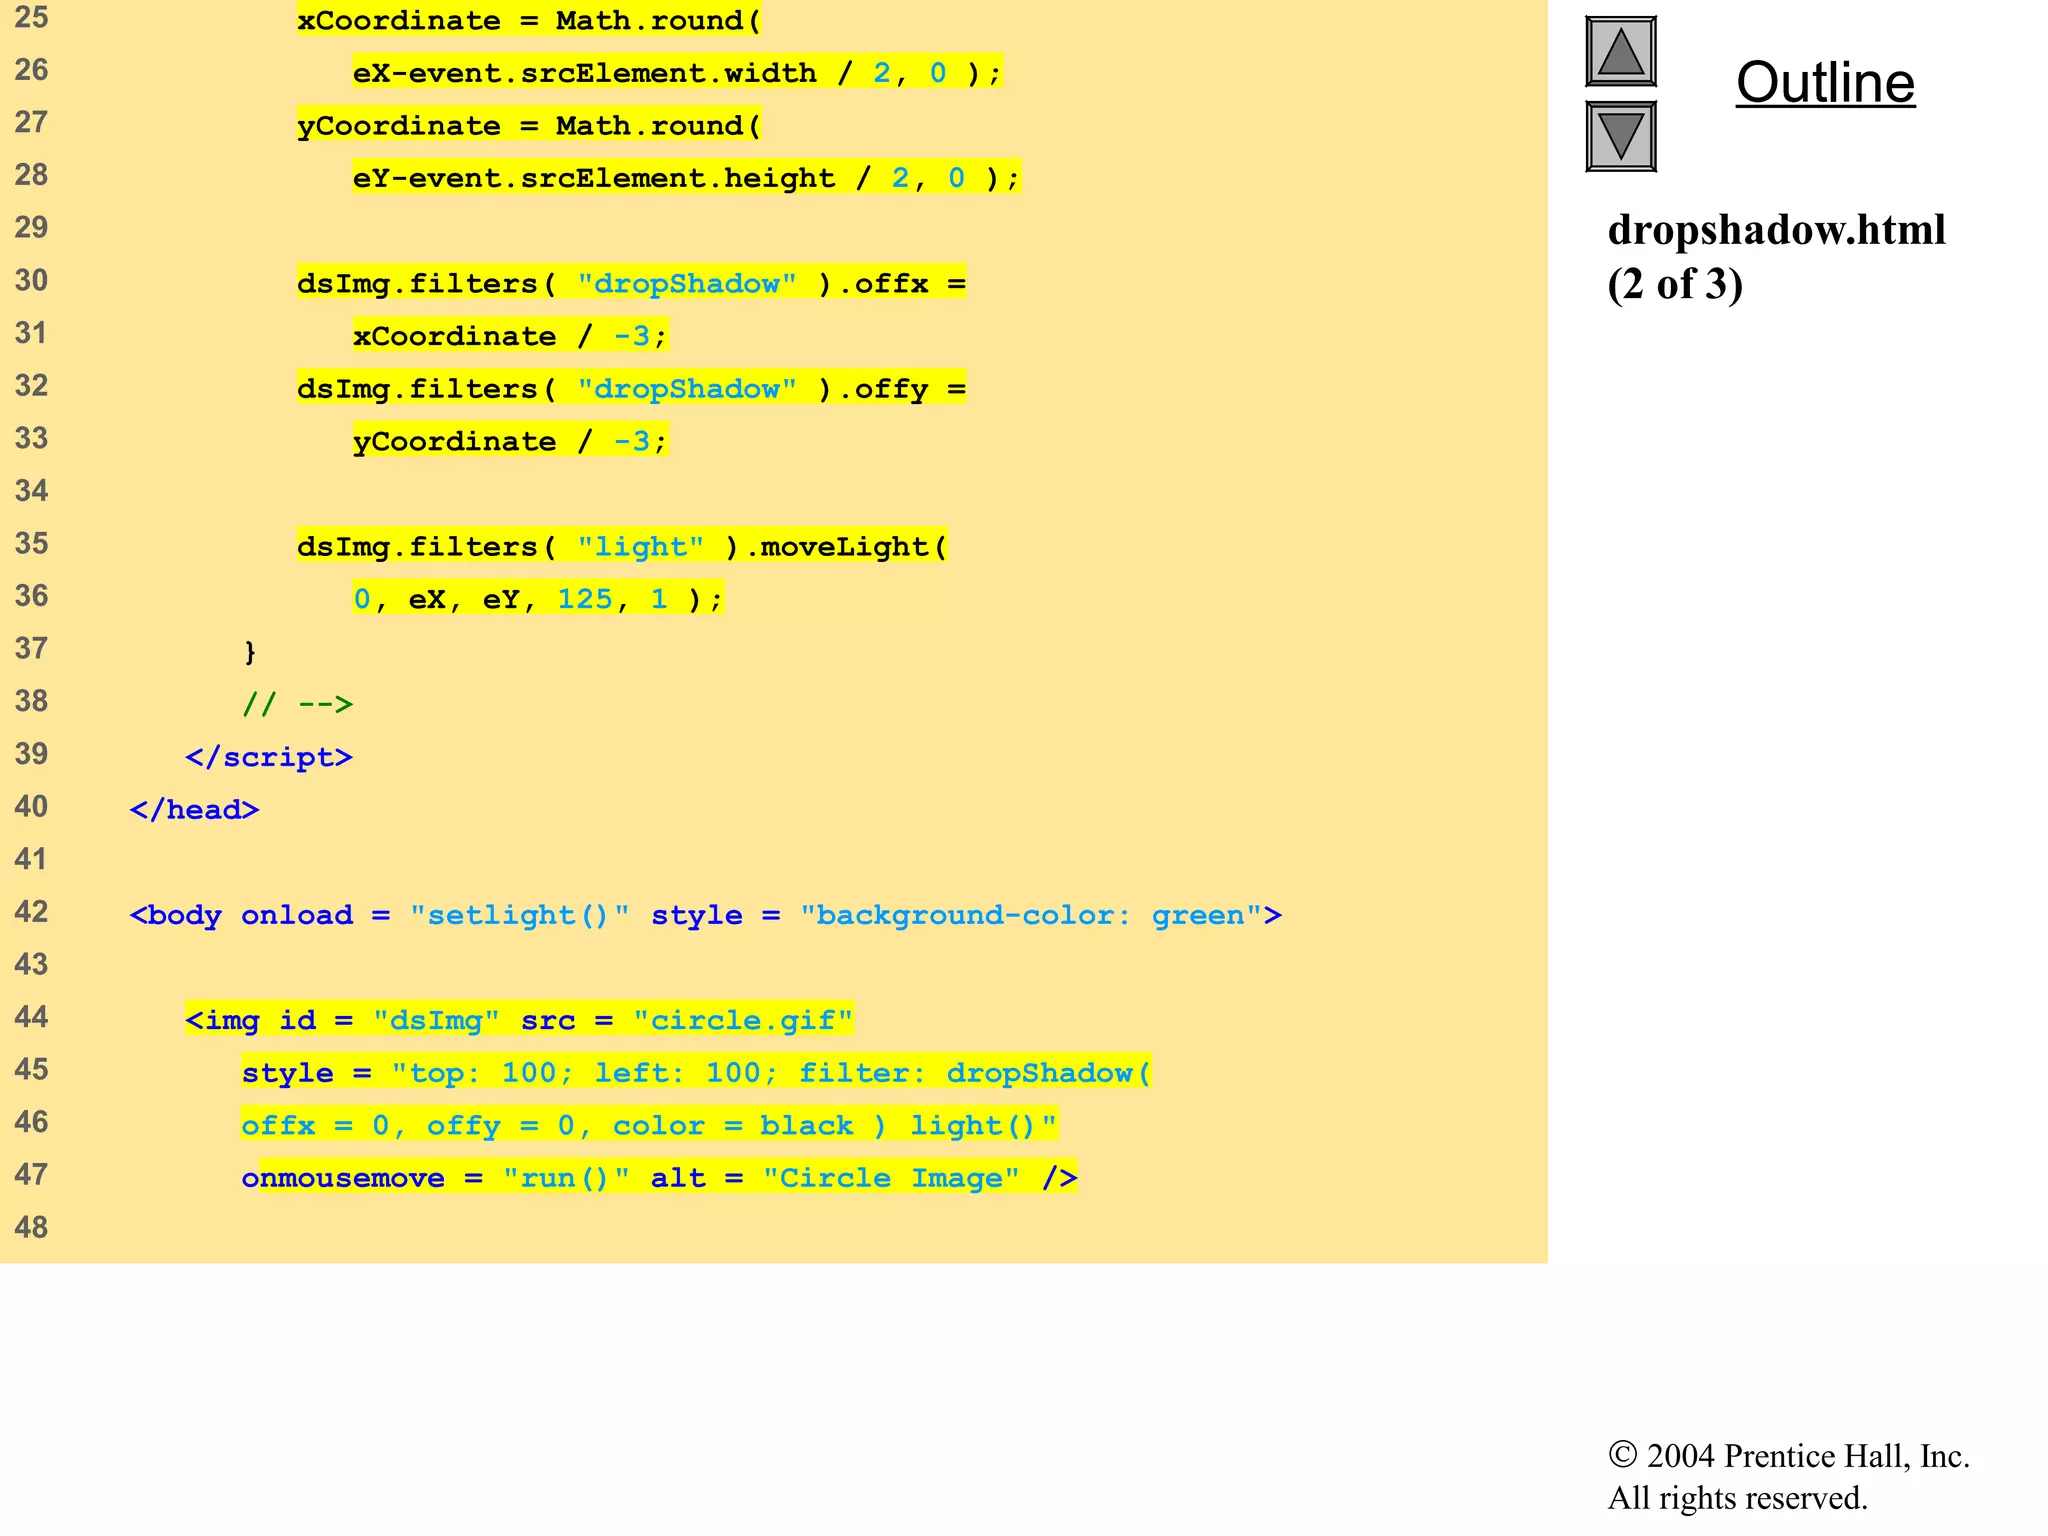
Task: Select the 'onmousemove = "run()"' line
Action: [659, 1178]
